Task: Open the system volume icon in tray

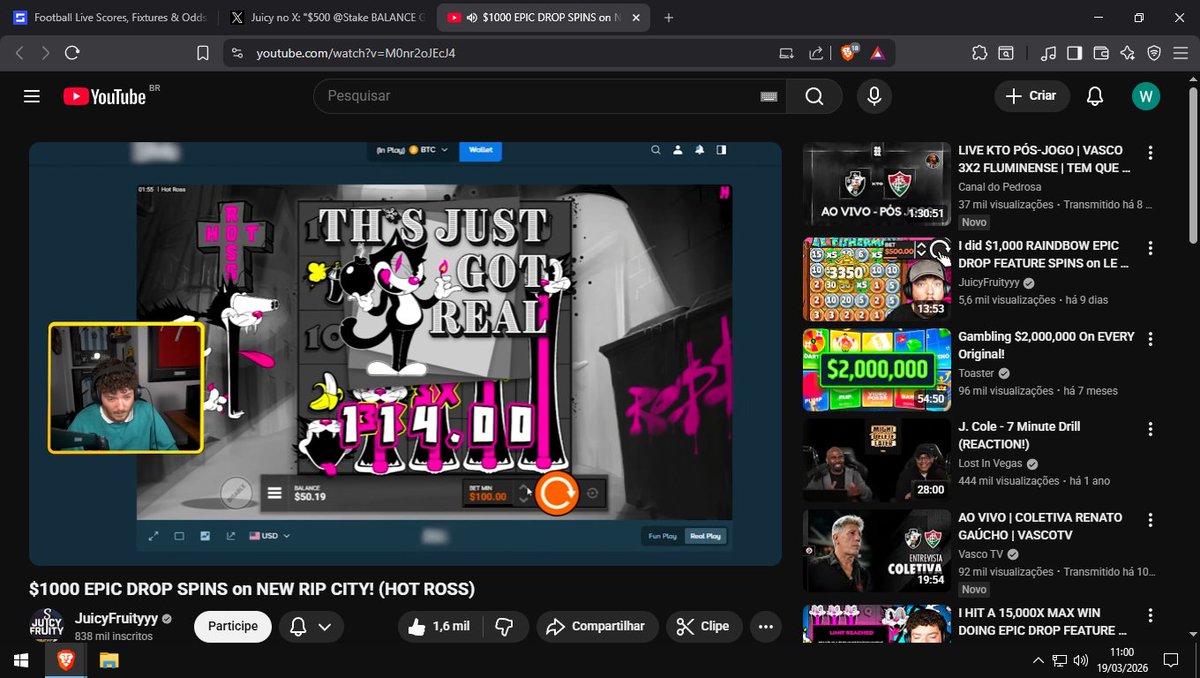Action: coord(1080,660)
